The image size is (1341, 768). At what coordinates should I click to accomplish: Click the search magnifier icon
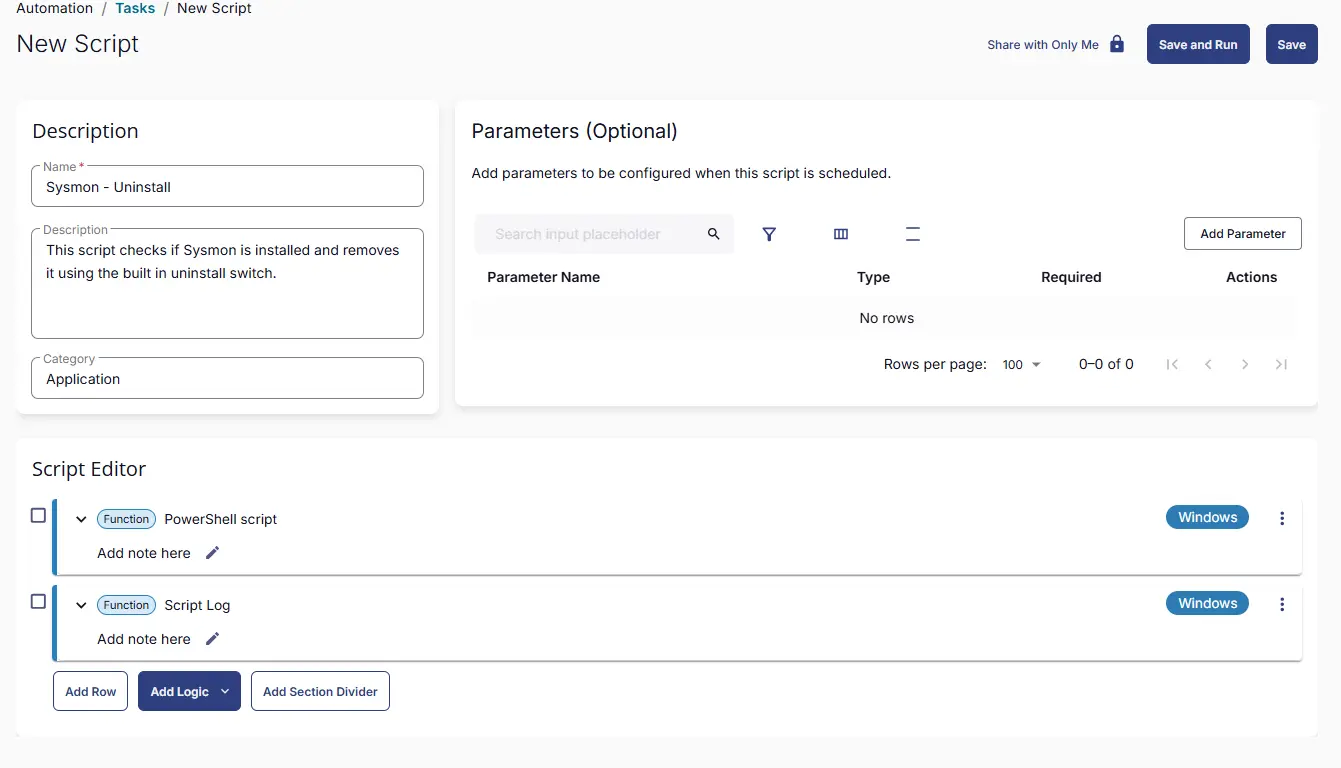pos(714,234)
